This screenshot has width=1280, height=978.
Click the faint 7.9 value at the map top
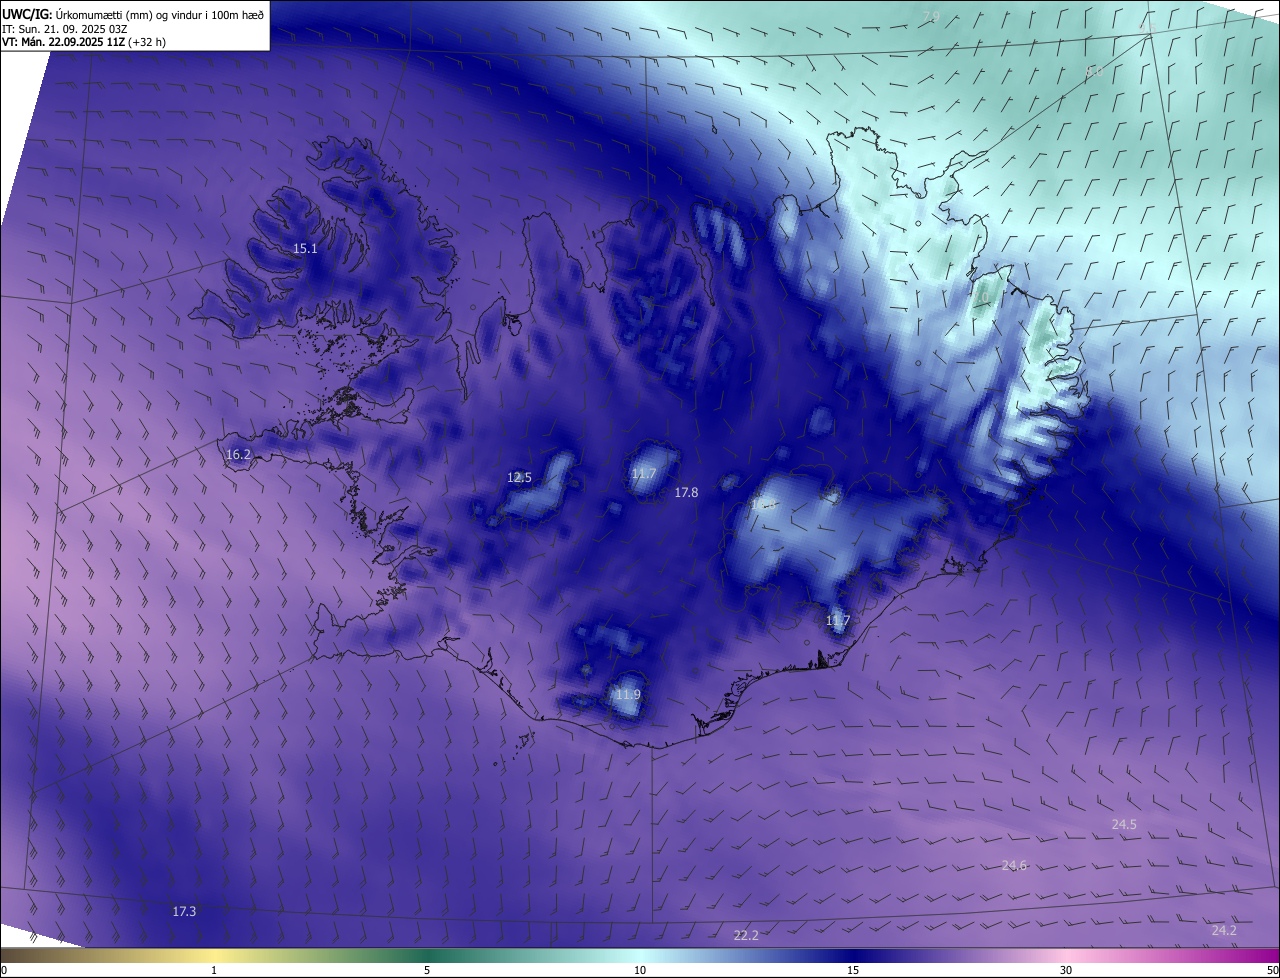932,16
